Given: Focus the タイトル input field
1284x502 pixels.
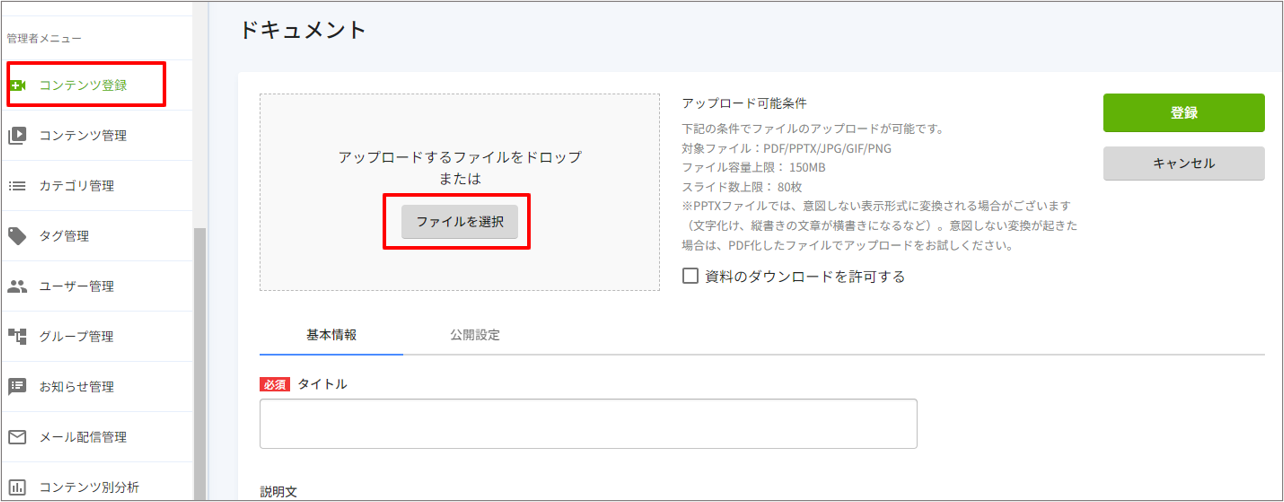Looking at the screenshot, I should [588, 424].
